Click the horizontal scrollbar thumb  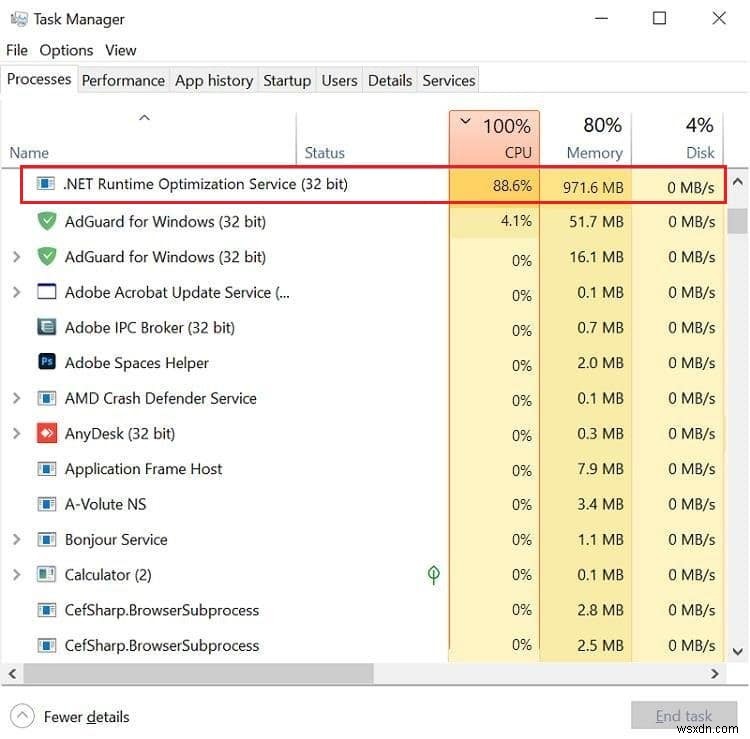[199, 673]
